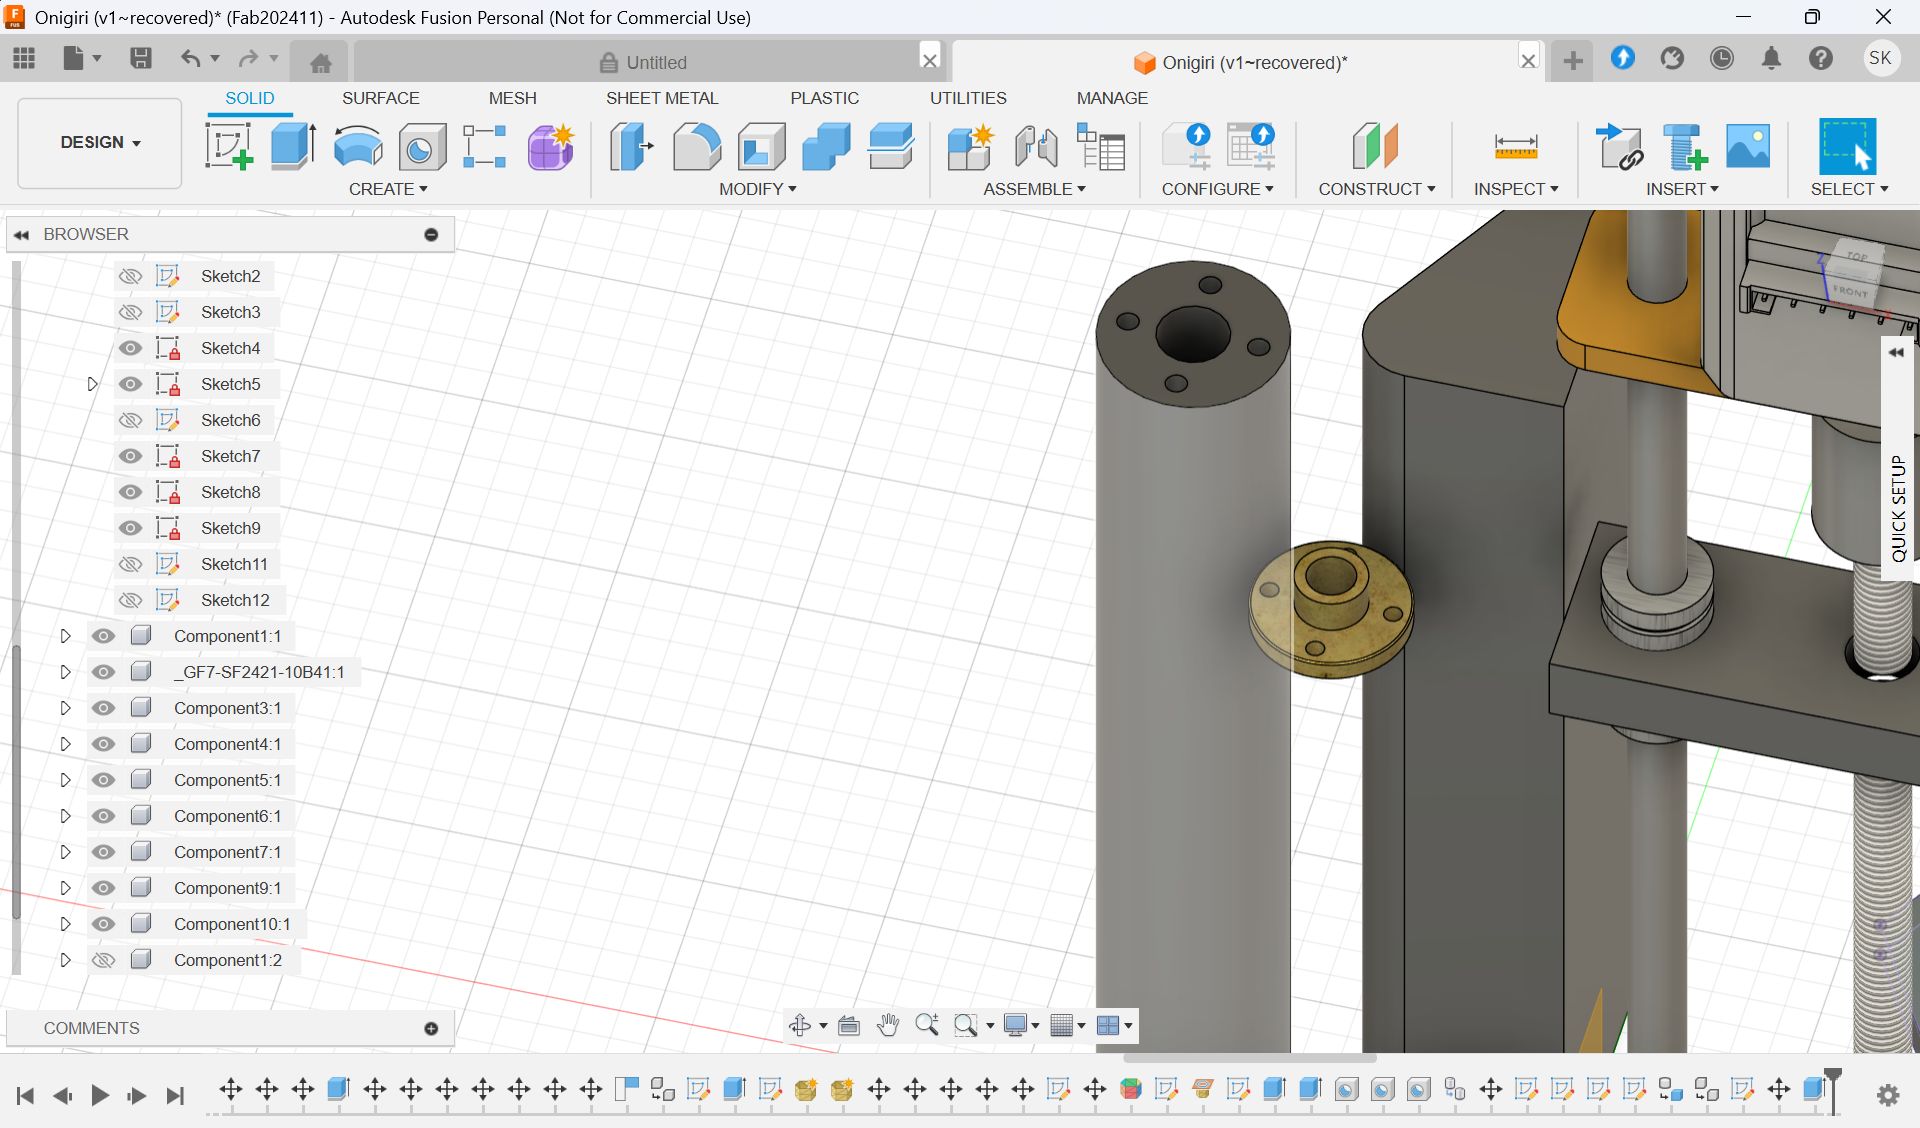Switch to the SURFACE tab
The image size is (1920, 1128).
pyautogui.click(x=380, y=98)
